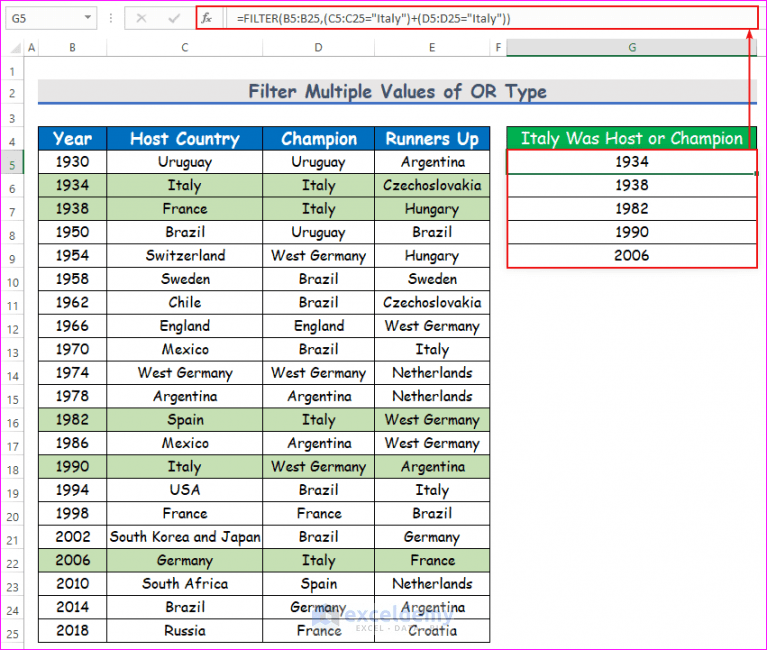The width and height of the screenshot is (767, 650).
Task: Click year cell 1966
Action: 72,326
